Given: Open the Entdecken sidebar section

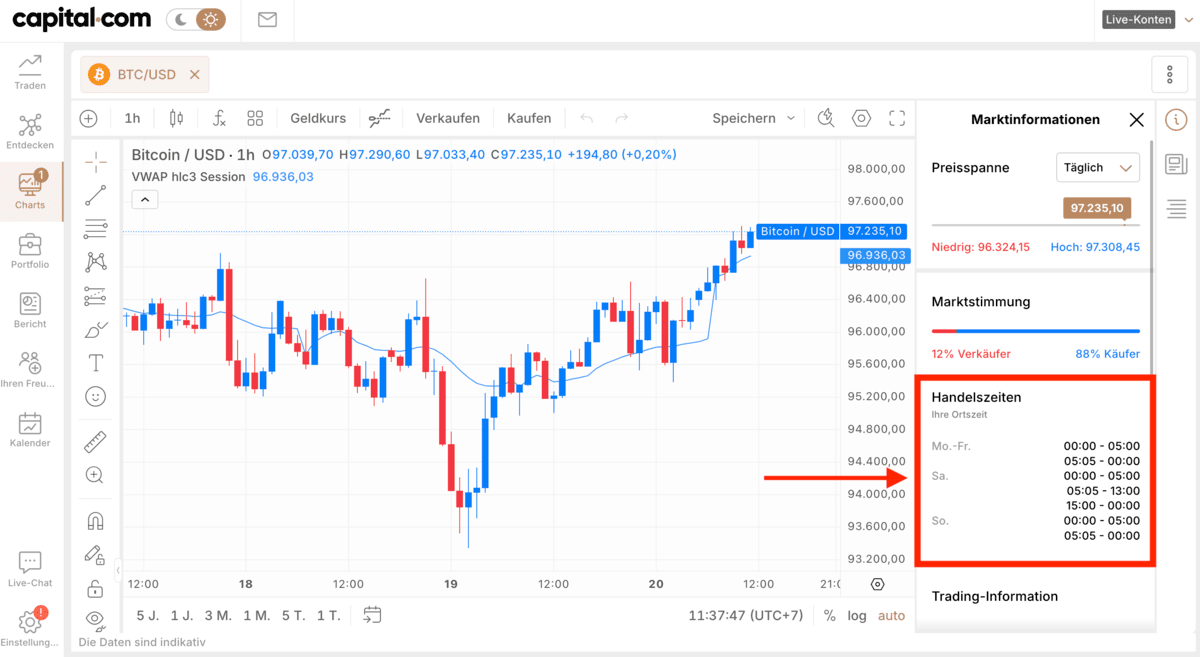Looking at the screenshot, I should (x=30, y=131).
